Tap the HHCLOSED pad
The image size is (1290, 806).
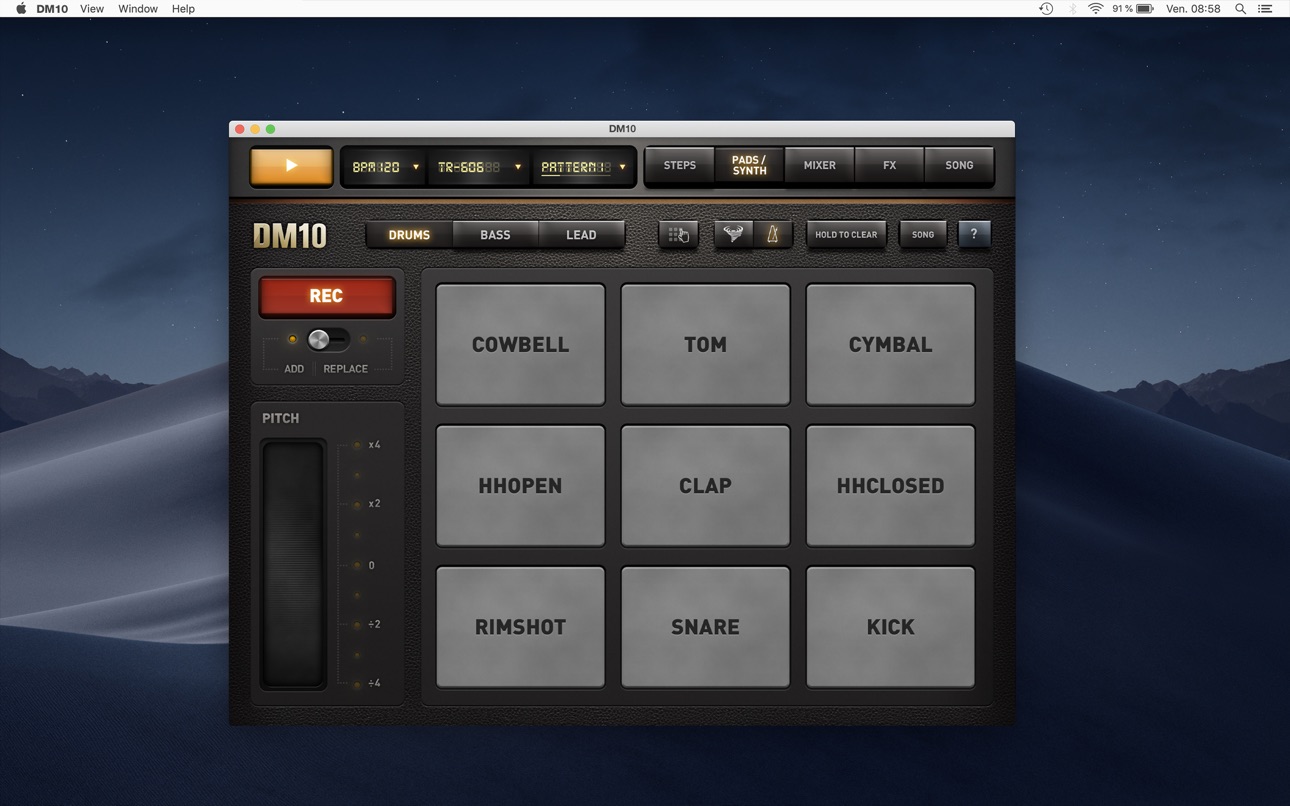890,485
